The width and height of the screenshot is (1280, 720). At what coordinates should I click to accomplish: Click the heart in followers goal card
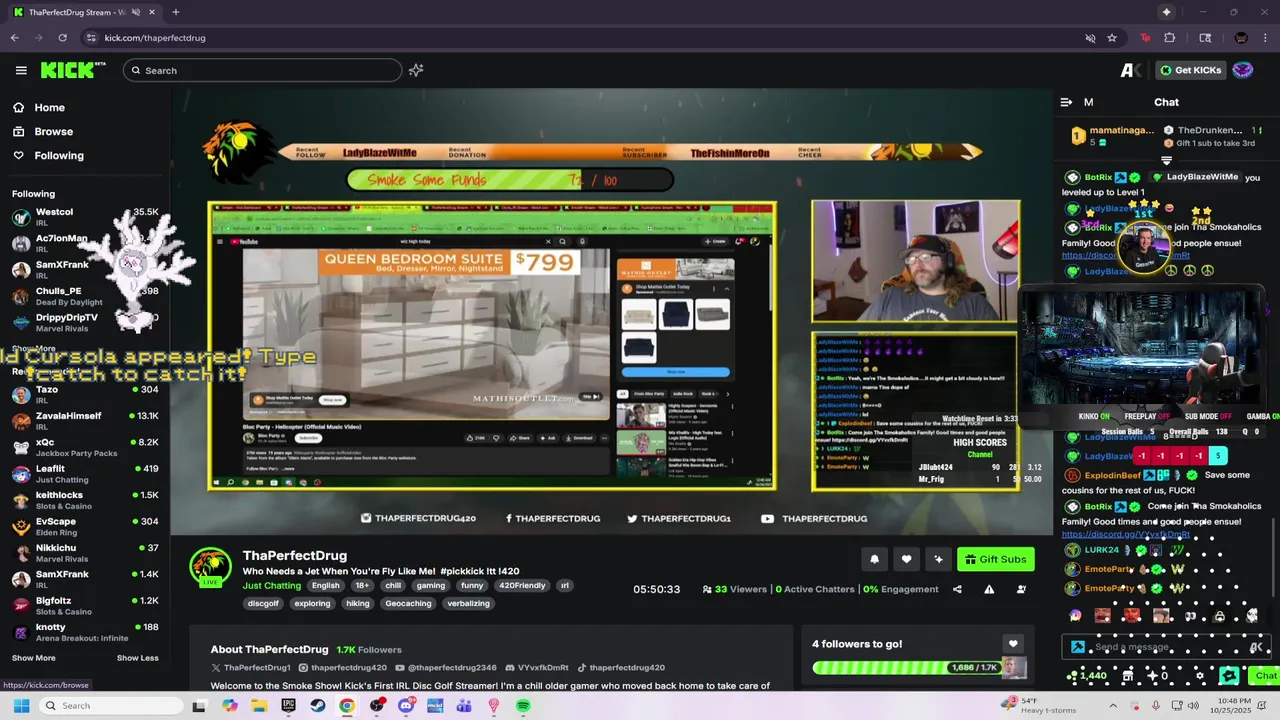point(1013,644)
